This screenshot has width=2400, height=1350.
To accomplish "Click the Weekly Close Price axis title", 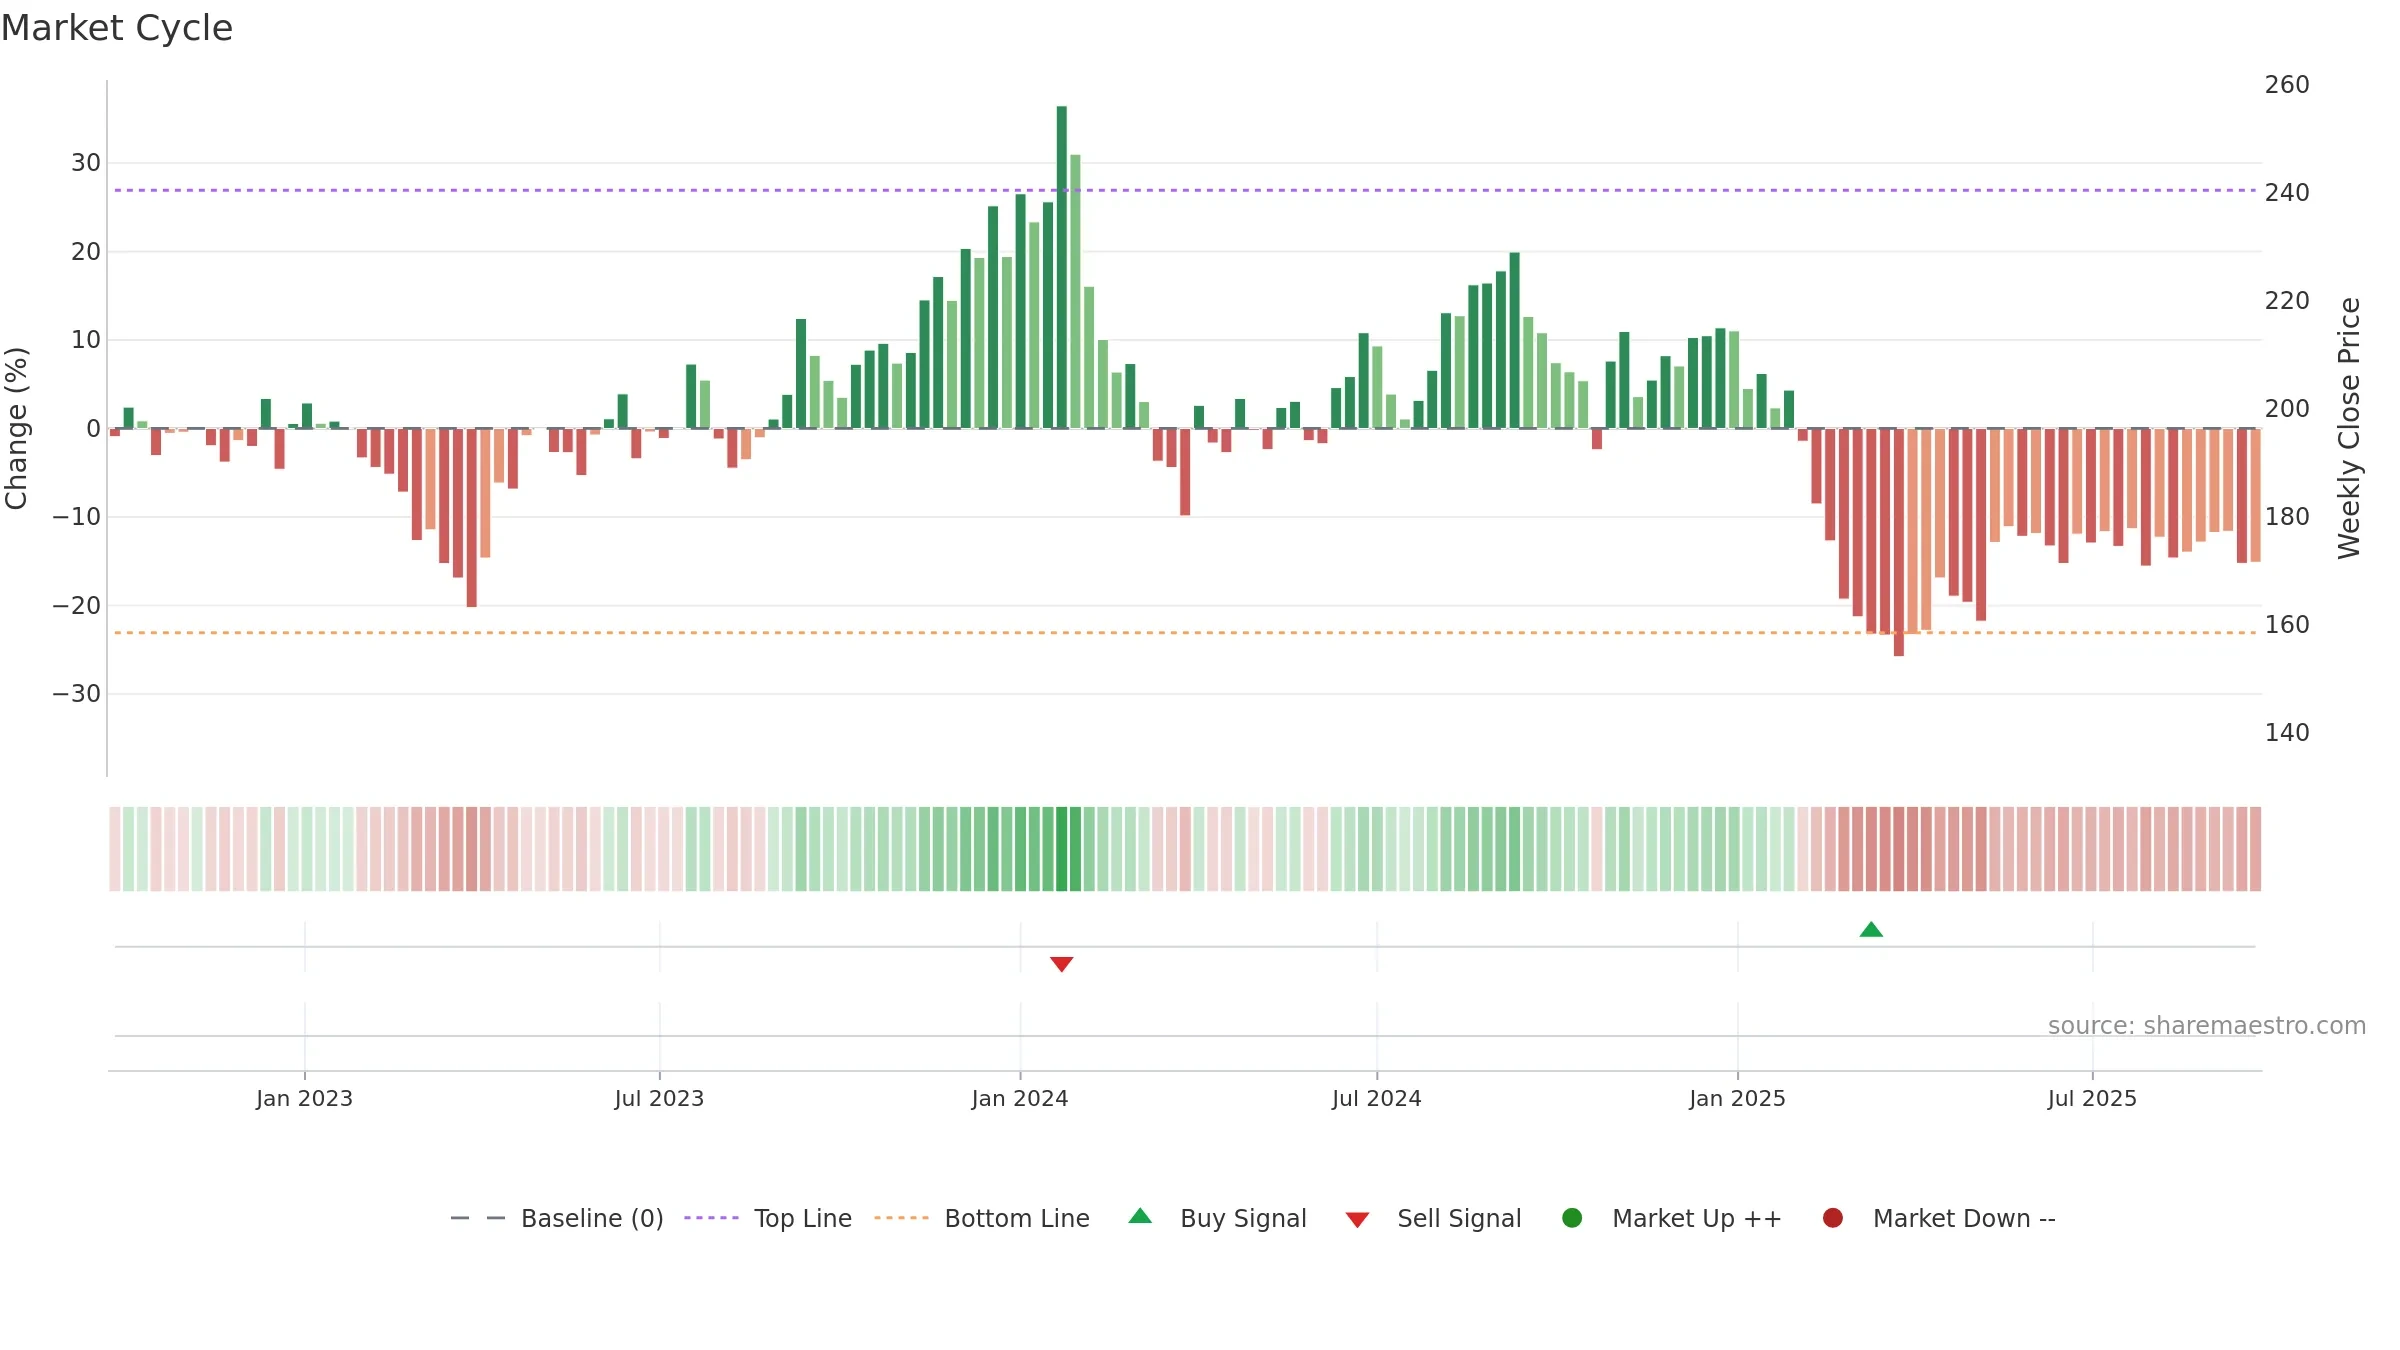I will 2349,428.
